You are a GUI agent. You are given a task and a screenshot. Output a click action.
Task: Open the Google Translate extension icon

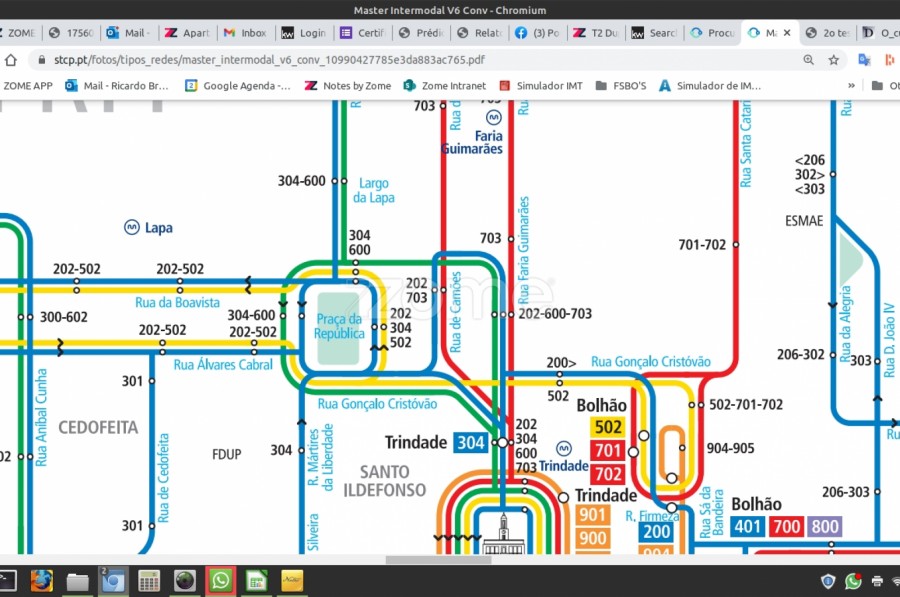pos(864,60)
